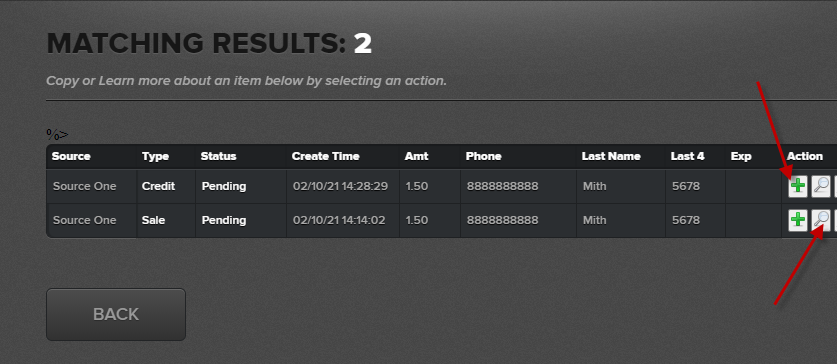Copy the Credit transaction with green plus
Viewport: 837px width, 364px height.
(x=797, y=186)
